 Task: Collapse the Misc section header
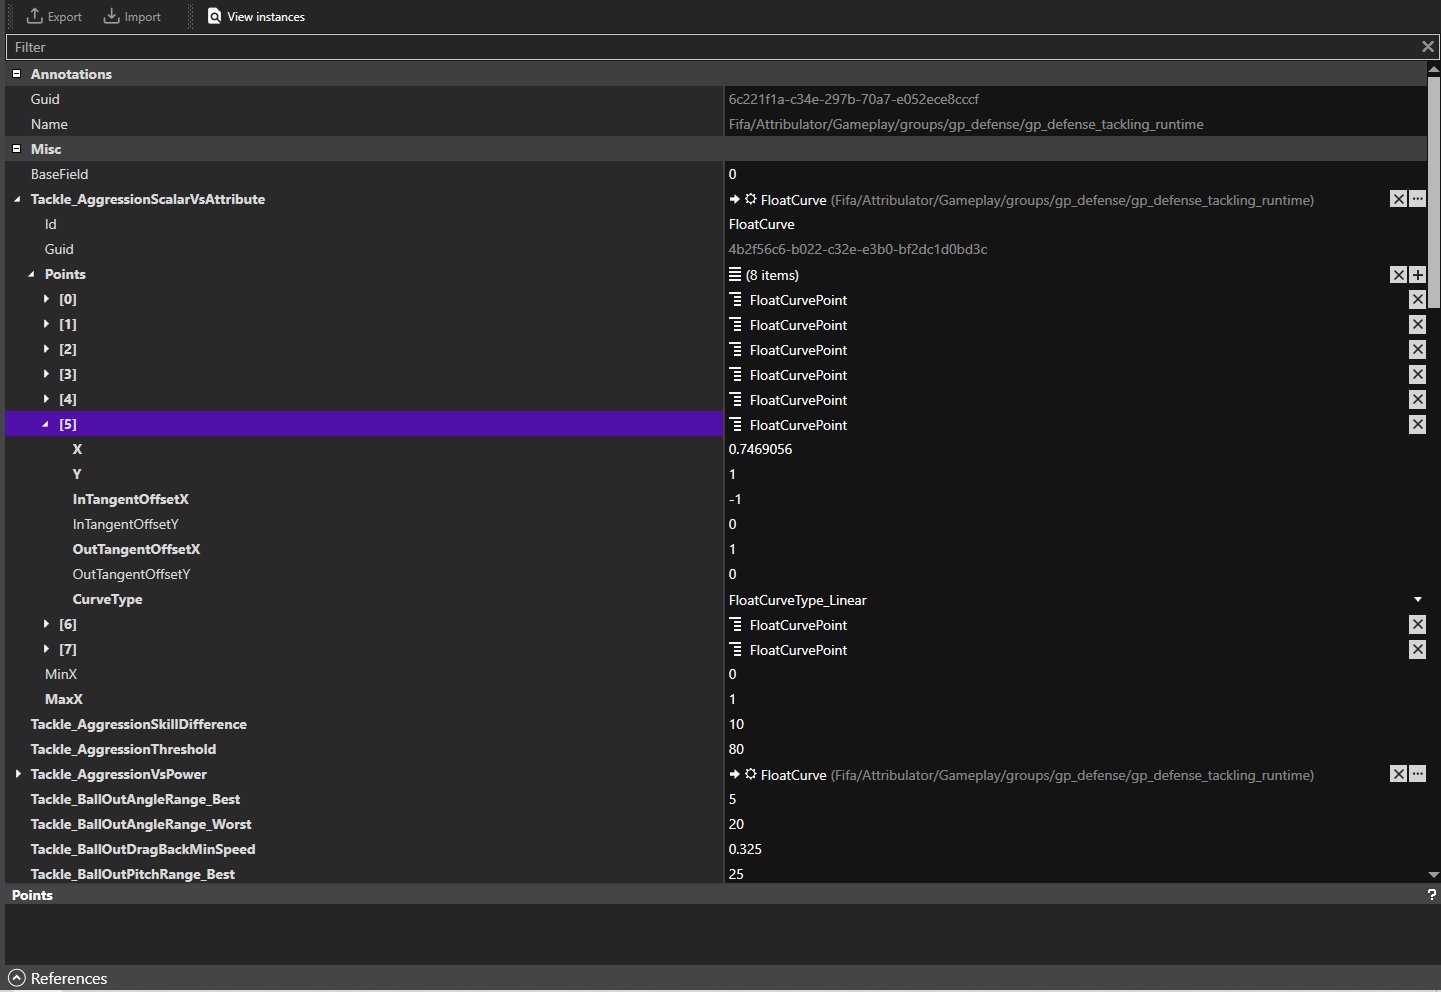pyautogui.click(x=16, y=148)
